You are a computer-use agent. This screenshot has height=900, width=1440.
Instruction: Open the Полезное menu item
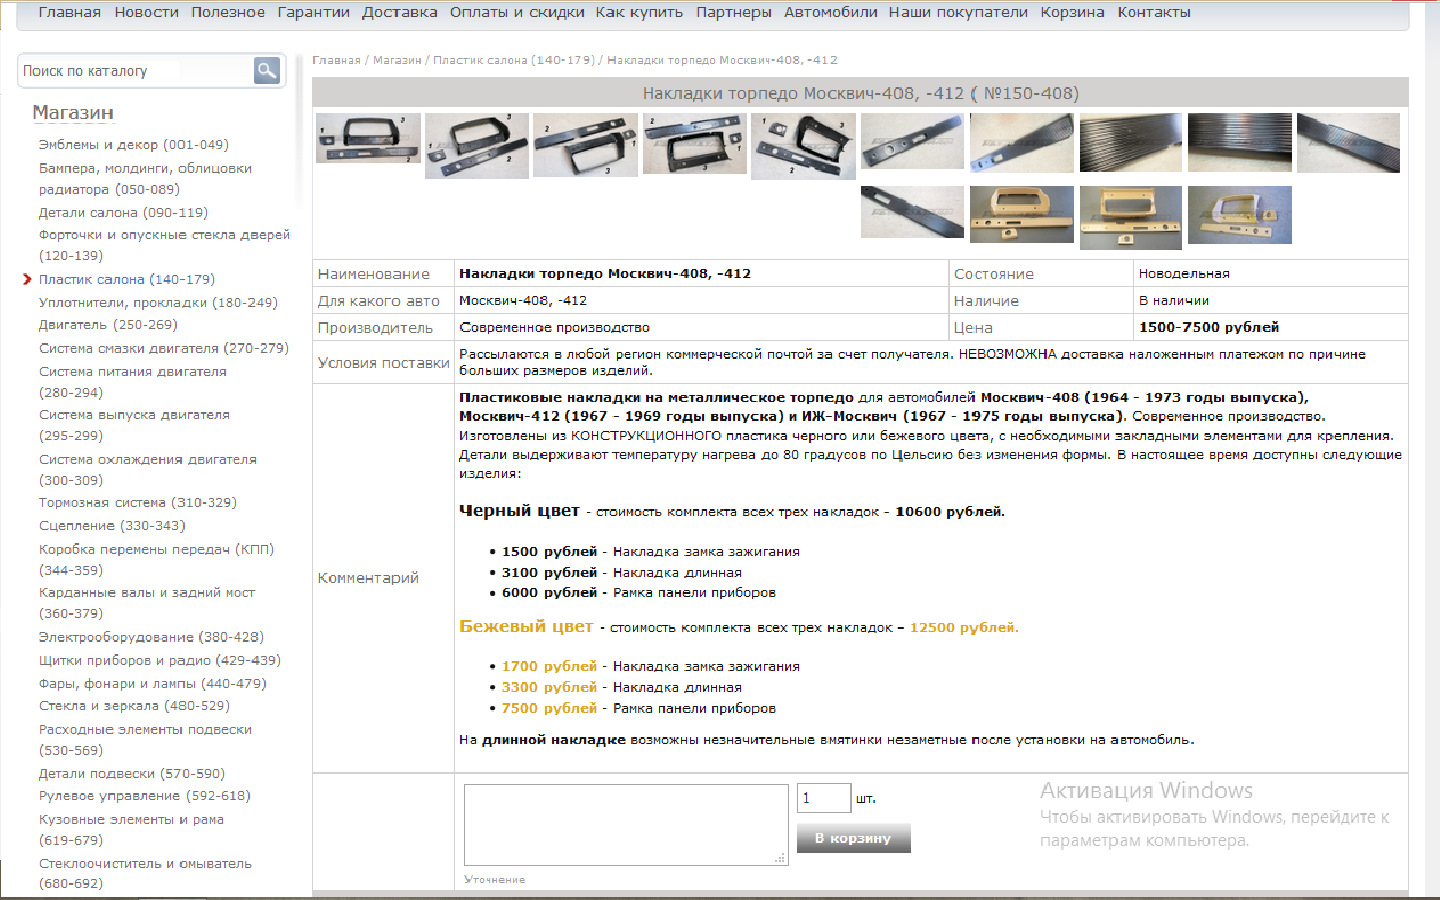point(228,12)
